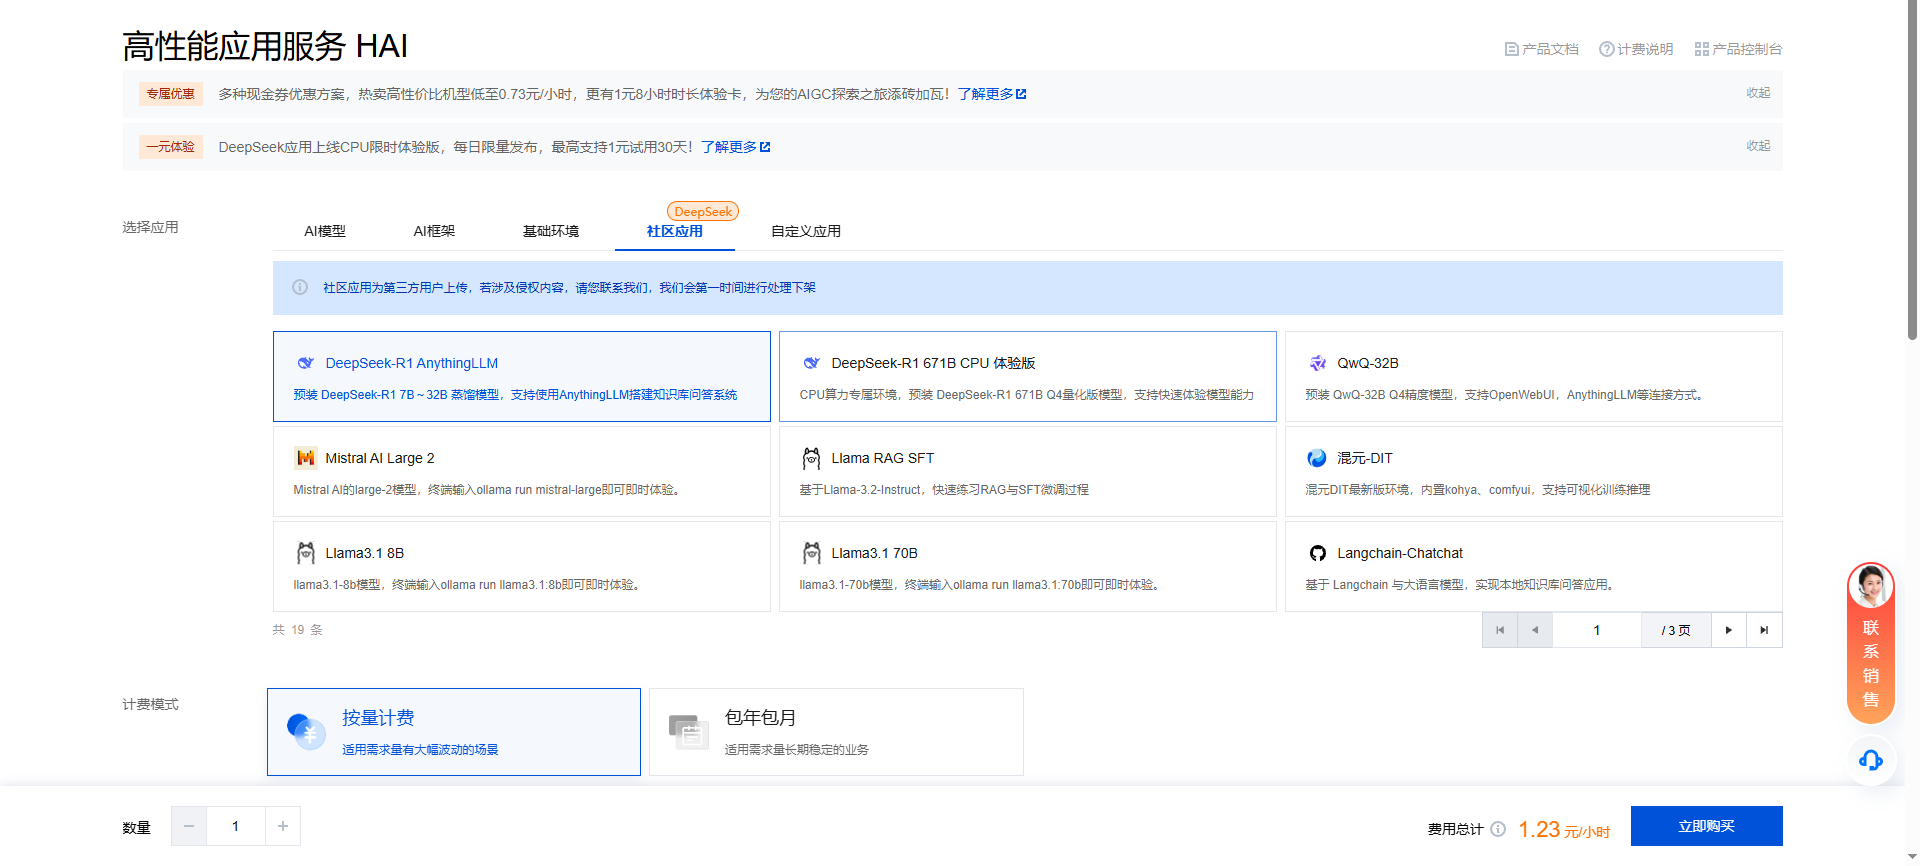Decrease quantity with the minus button
Screen dimensions: 1920x866
(x=189, y=826)
